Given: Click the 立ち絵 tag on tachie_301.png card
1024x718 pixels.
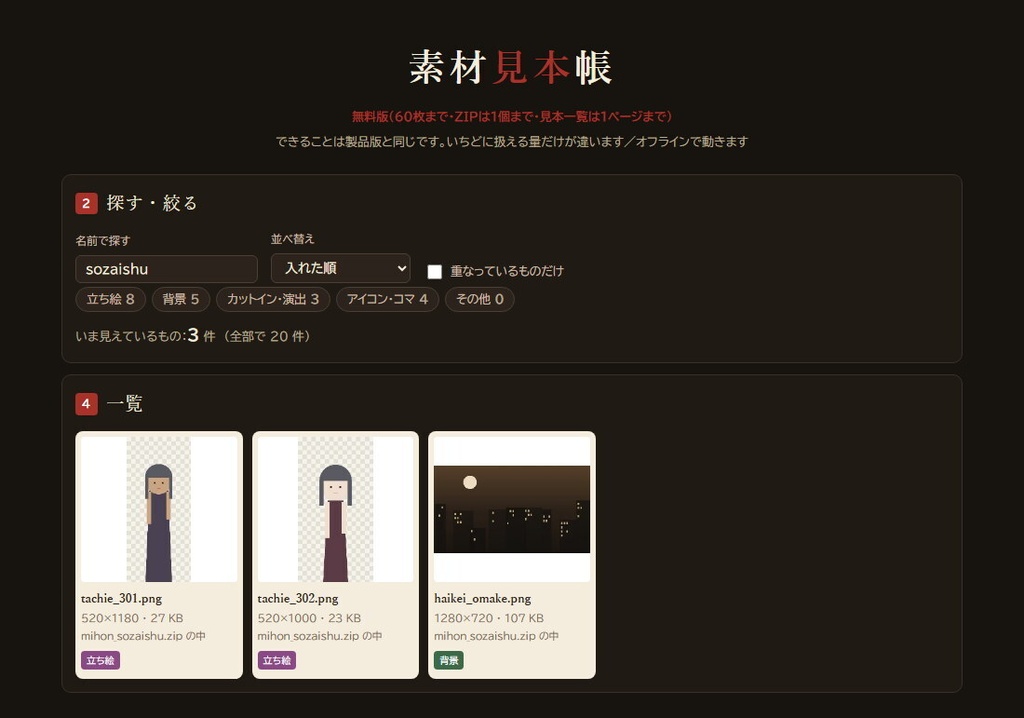Looking at the screenshot, I should [x=101, y=661].
